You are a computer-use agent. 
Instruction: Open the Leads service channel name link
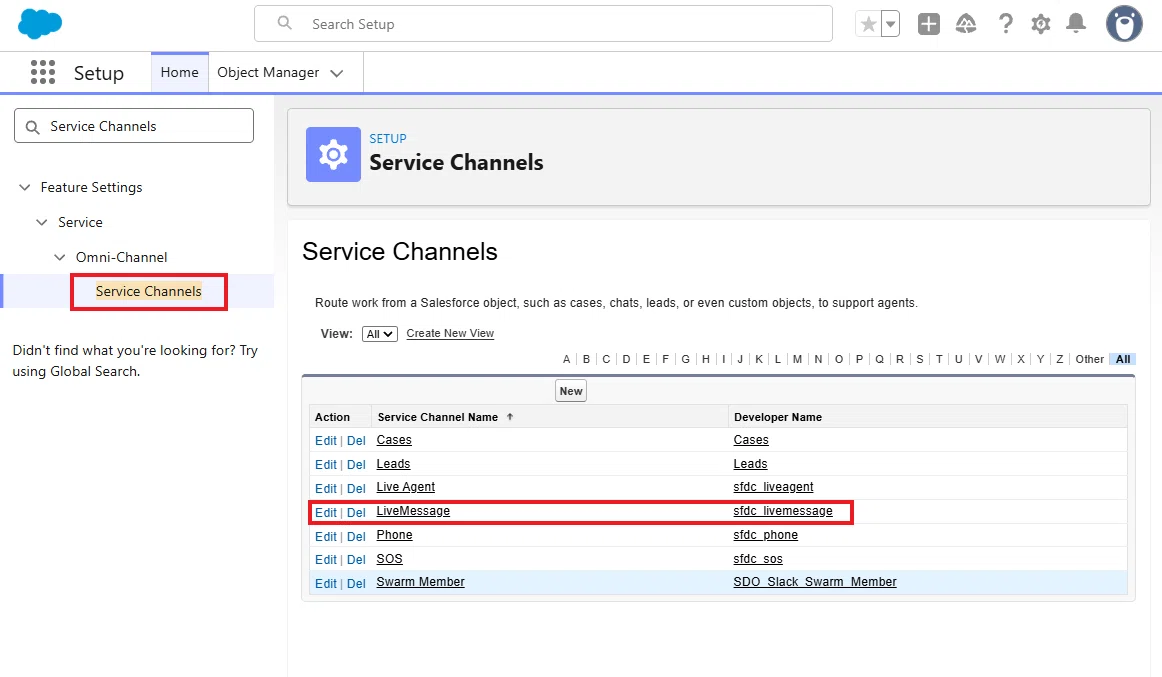pyautogui.click(x=393, y=464)
